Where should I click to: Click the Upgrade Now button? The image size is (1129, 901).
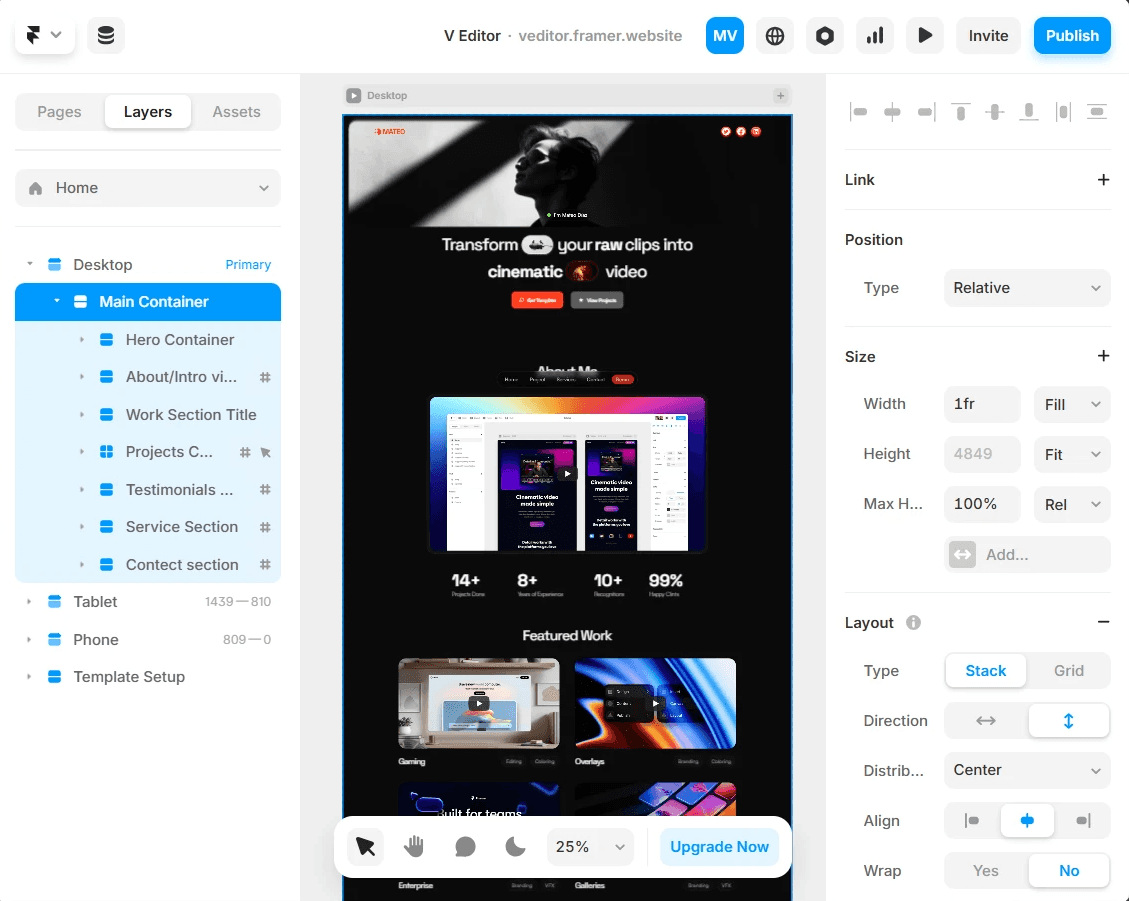tap(719, 846)
